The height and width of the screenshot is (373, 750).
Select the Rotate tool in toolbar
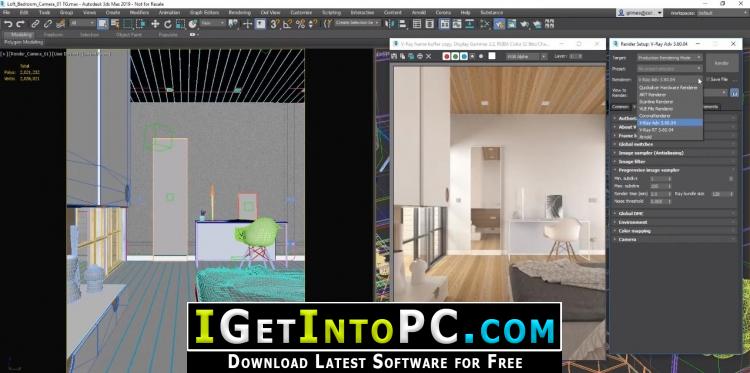[x=168, y=23]
